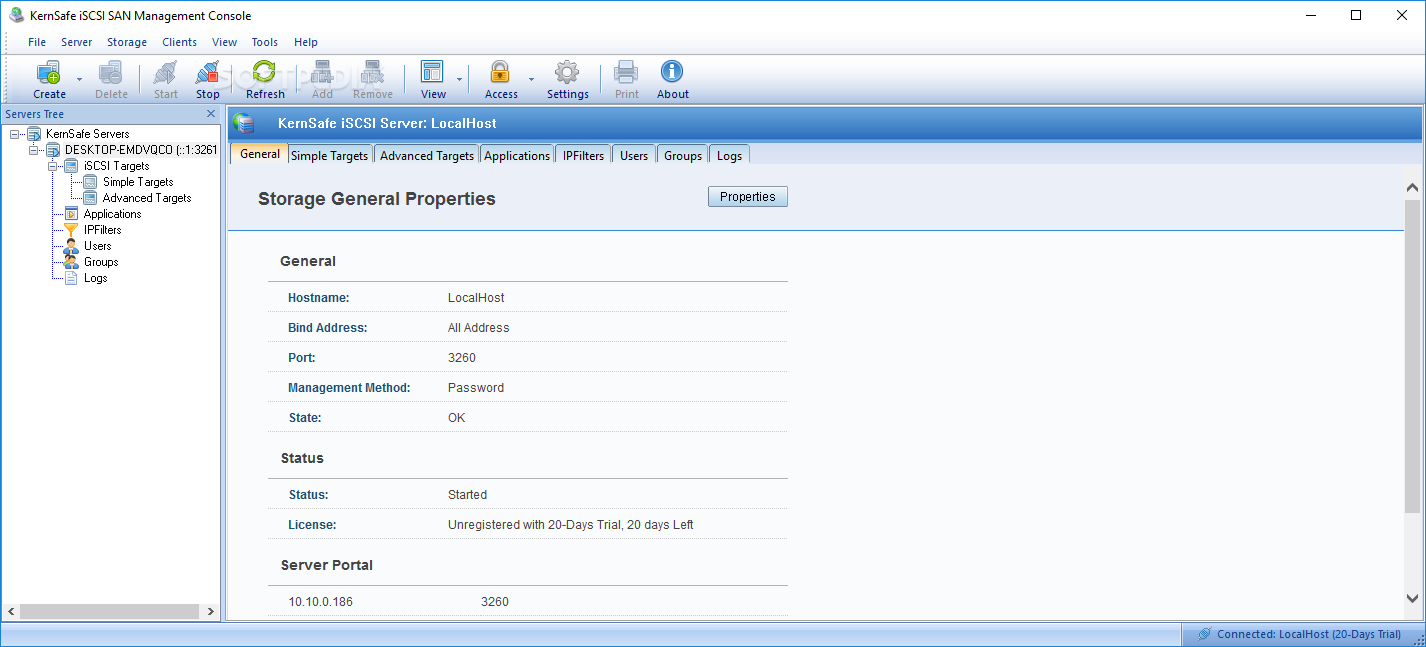Switch to the IPFilters tab
This screenshot has height=647, width=1426.
583,155
